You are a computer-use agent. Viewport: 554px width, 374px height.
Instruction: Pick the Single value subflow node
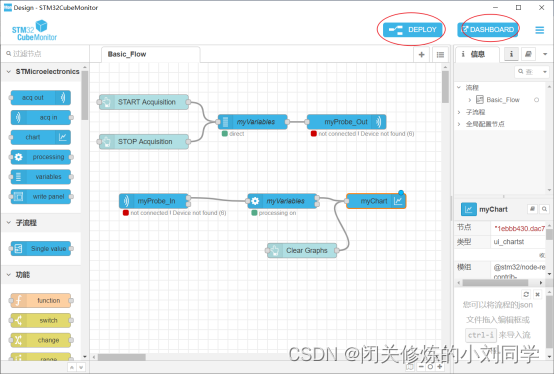click(40, 249)
